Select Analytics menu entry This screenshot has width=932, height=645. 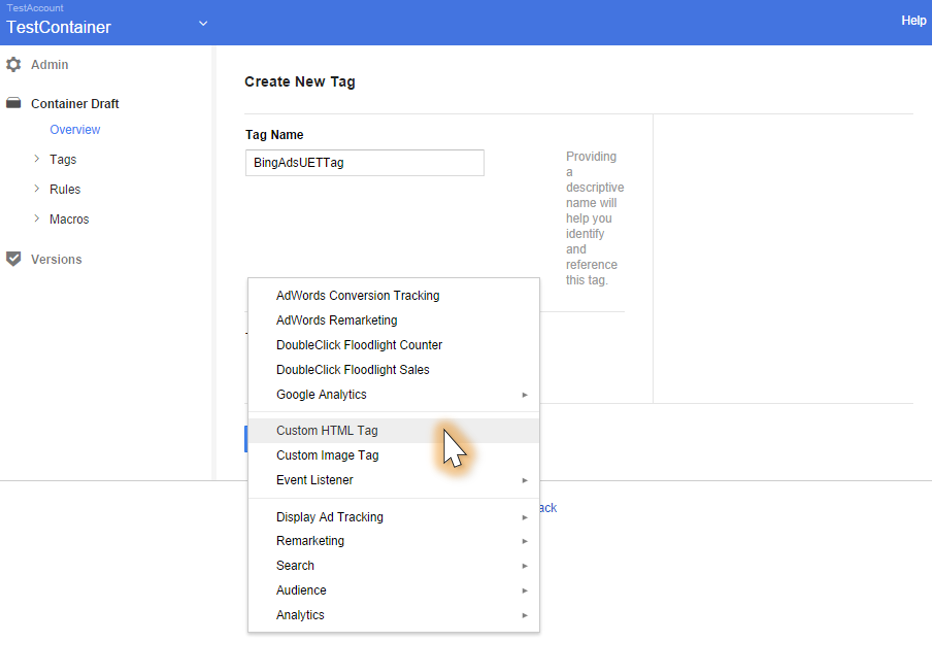tap(393, 615)
